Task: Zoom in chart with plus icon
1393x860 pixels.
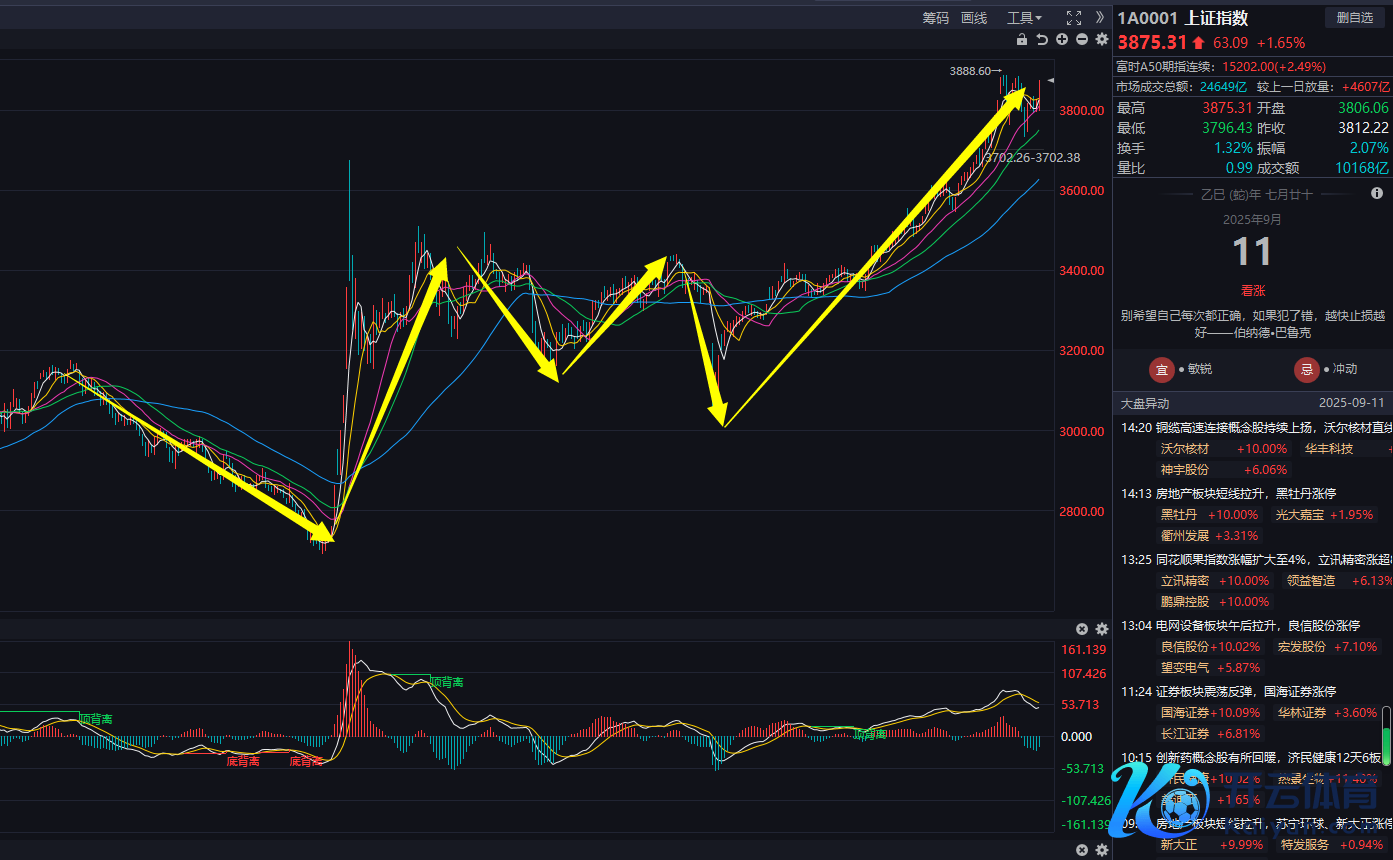Action: (1062, 40)
